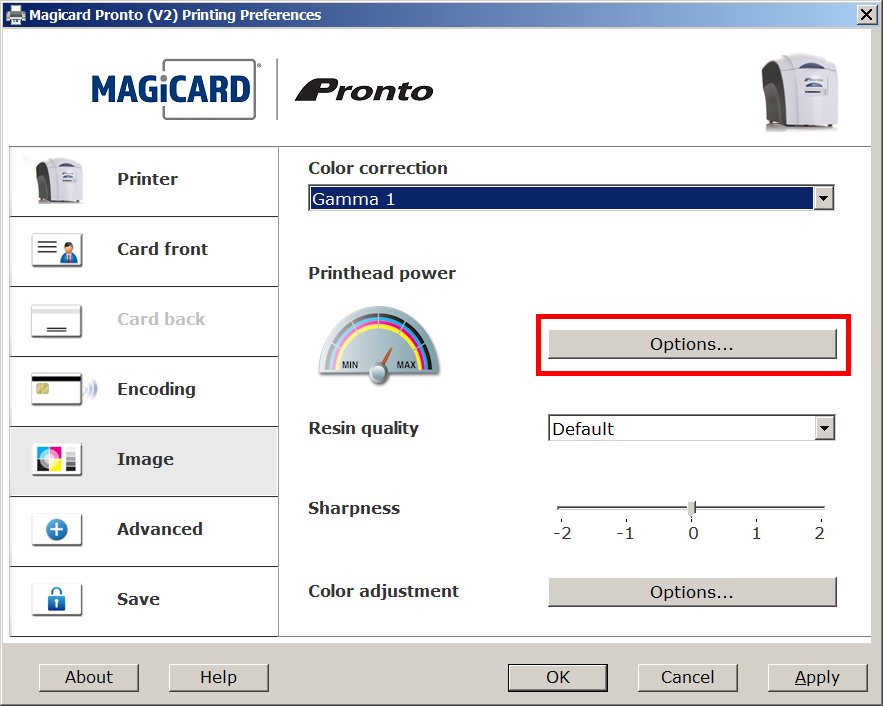Click the Image CMYK color icon
Image resolution: width=883 pixels, height=706 pixels.
[56, 459]
